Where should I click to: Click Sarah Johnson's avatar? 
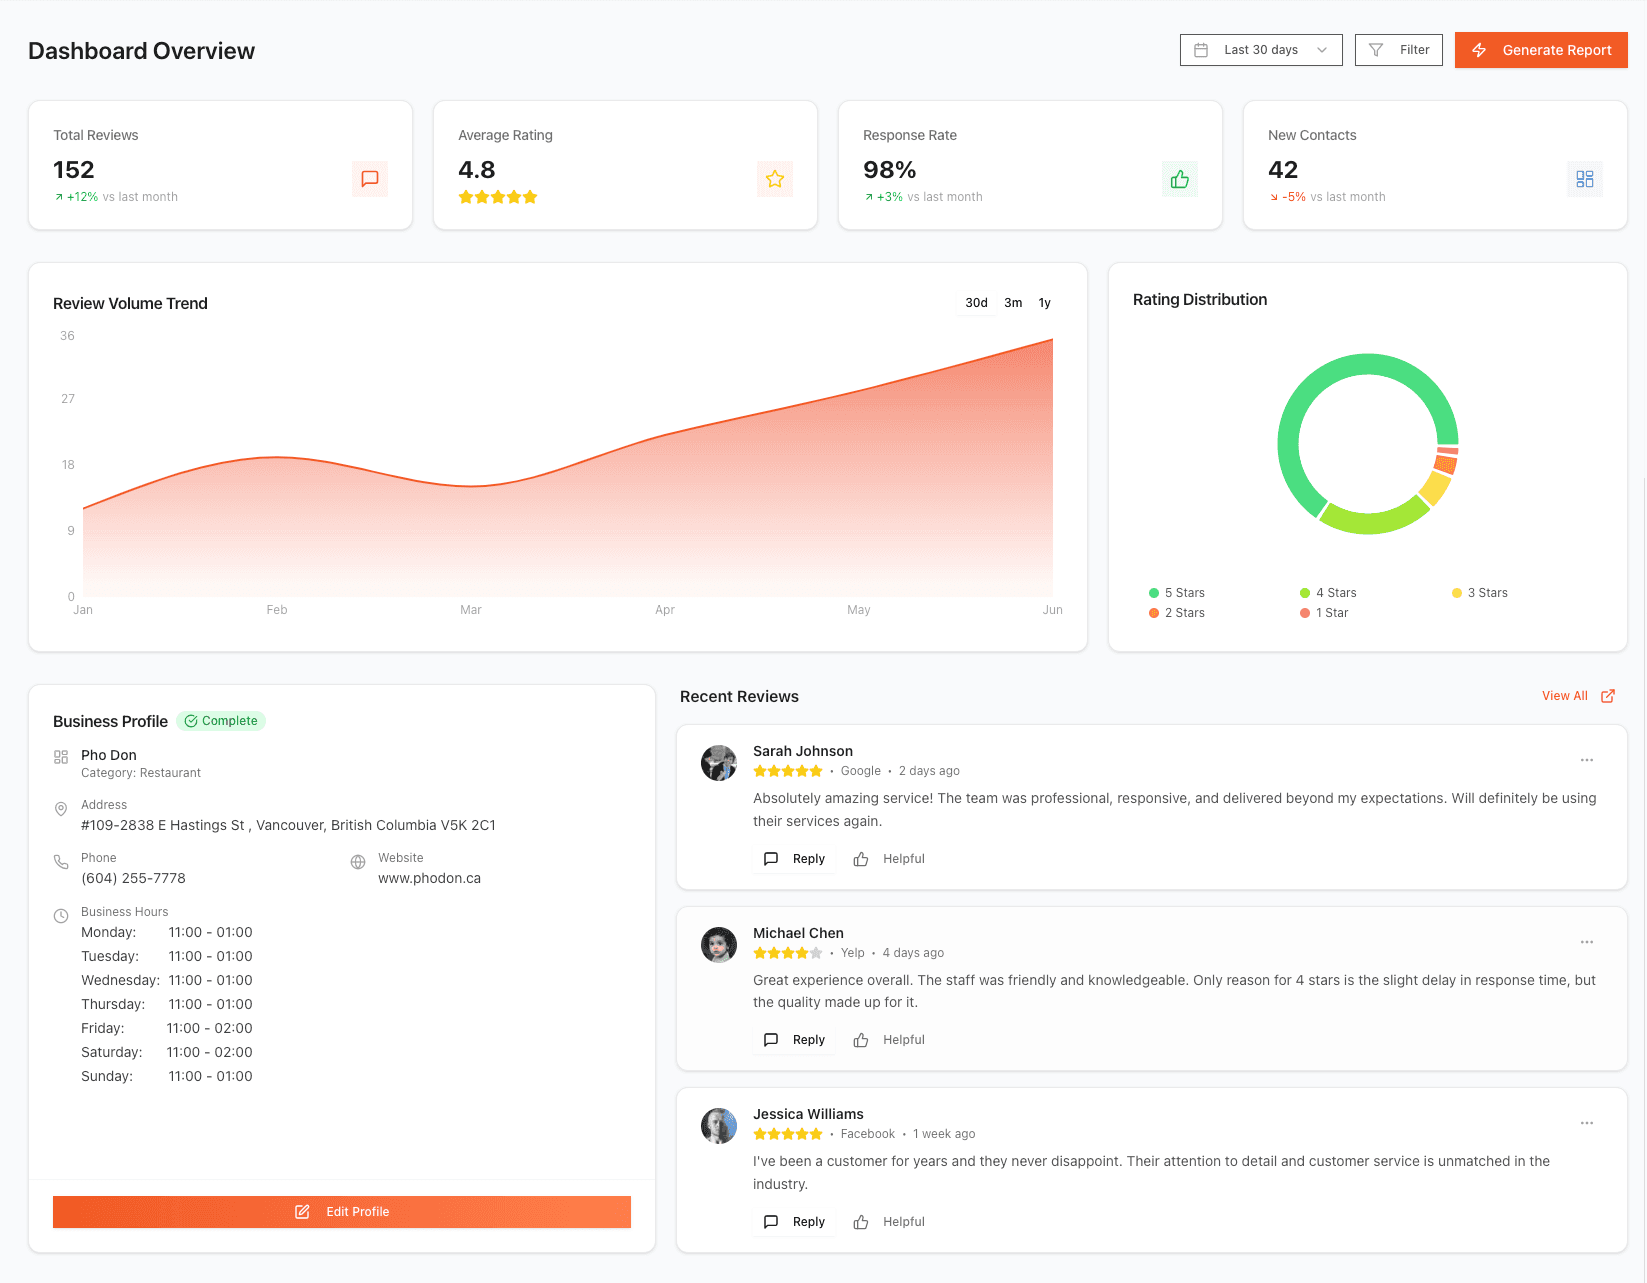(x=719, y=763)
